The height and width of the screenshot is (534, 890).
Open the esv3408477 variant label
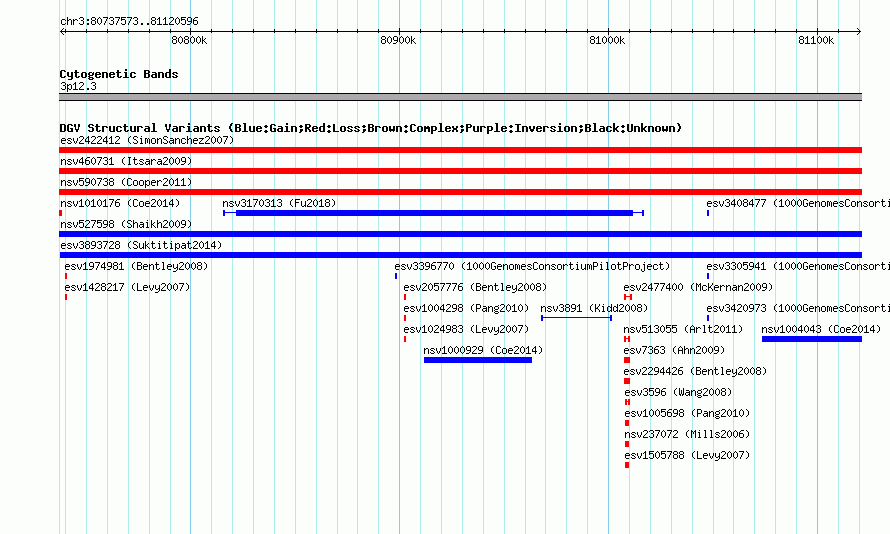click(x=797, y=203)
